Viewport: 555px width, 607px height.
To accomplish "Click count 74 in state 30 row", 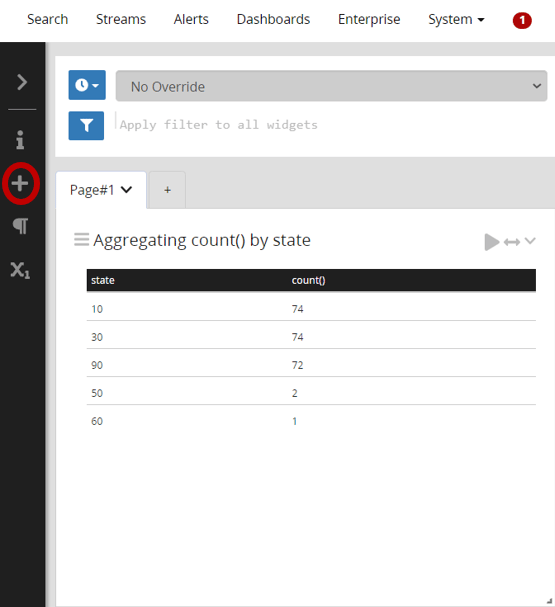I will 297,337.
